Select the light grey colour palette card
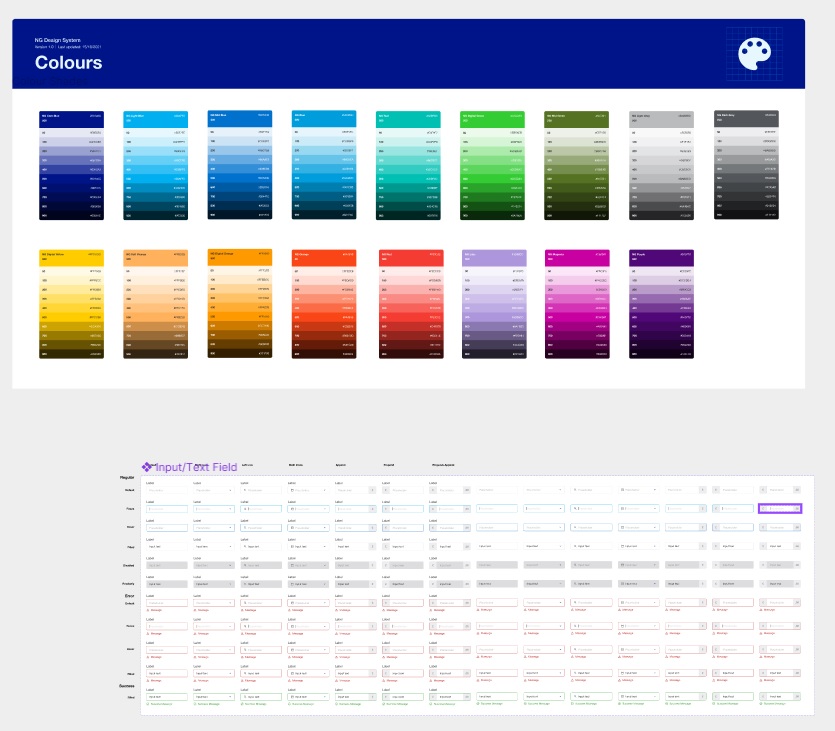835x731 pixels. tap(660, 165)
